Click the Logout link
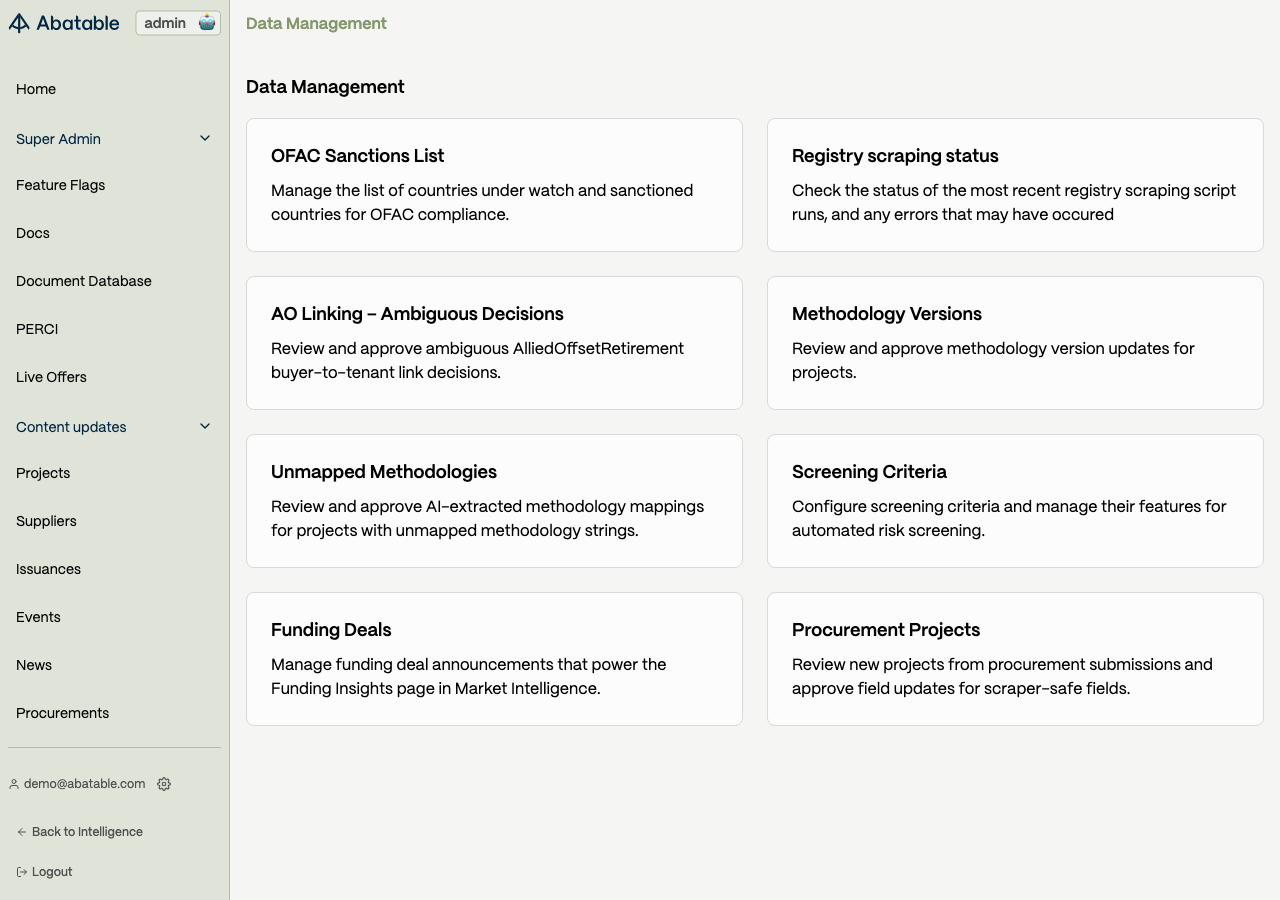Viewport: 1280px width, 900px height. coord(52,872)
